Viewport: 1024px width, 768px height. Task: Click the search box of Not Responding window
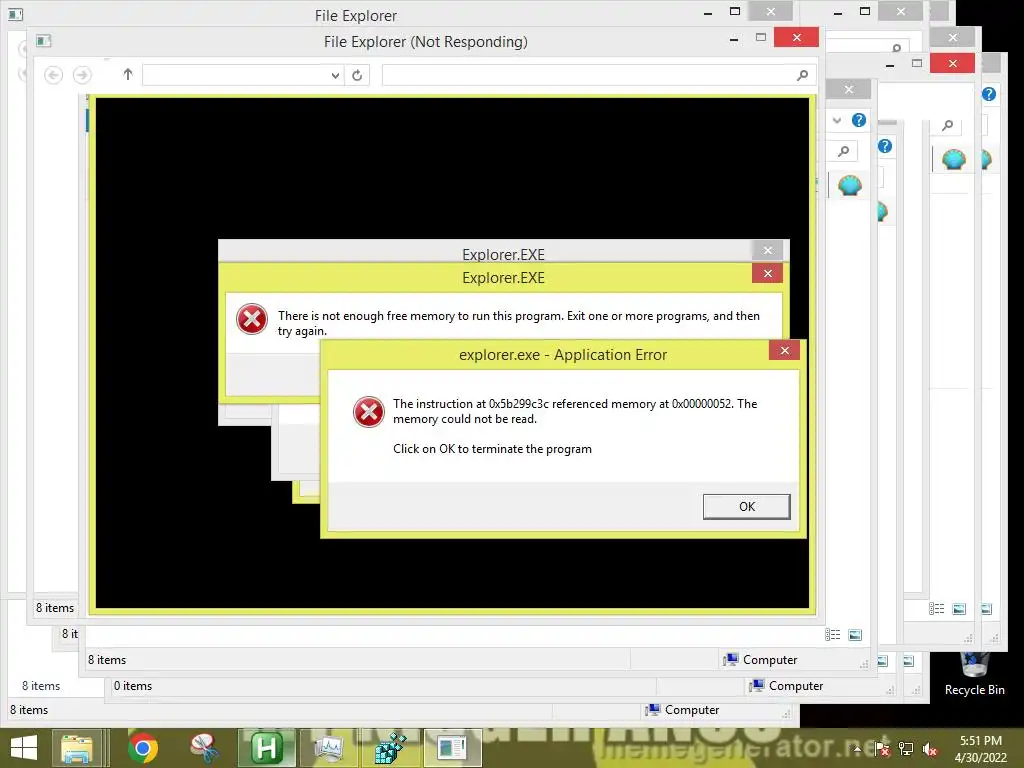(x=600, y=75)
